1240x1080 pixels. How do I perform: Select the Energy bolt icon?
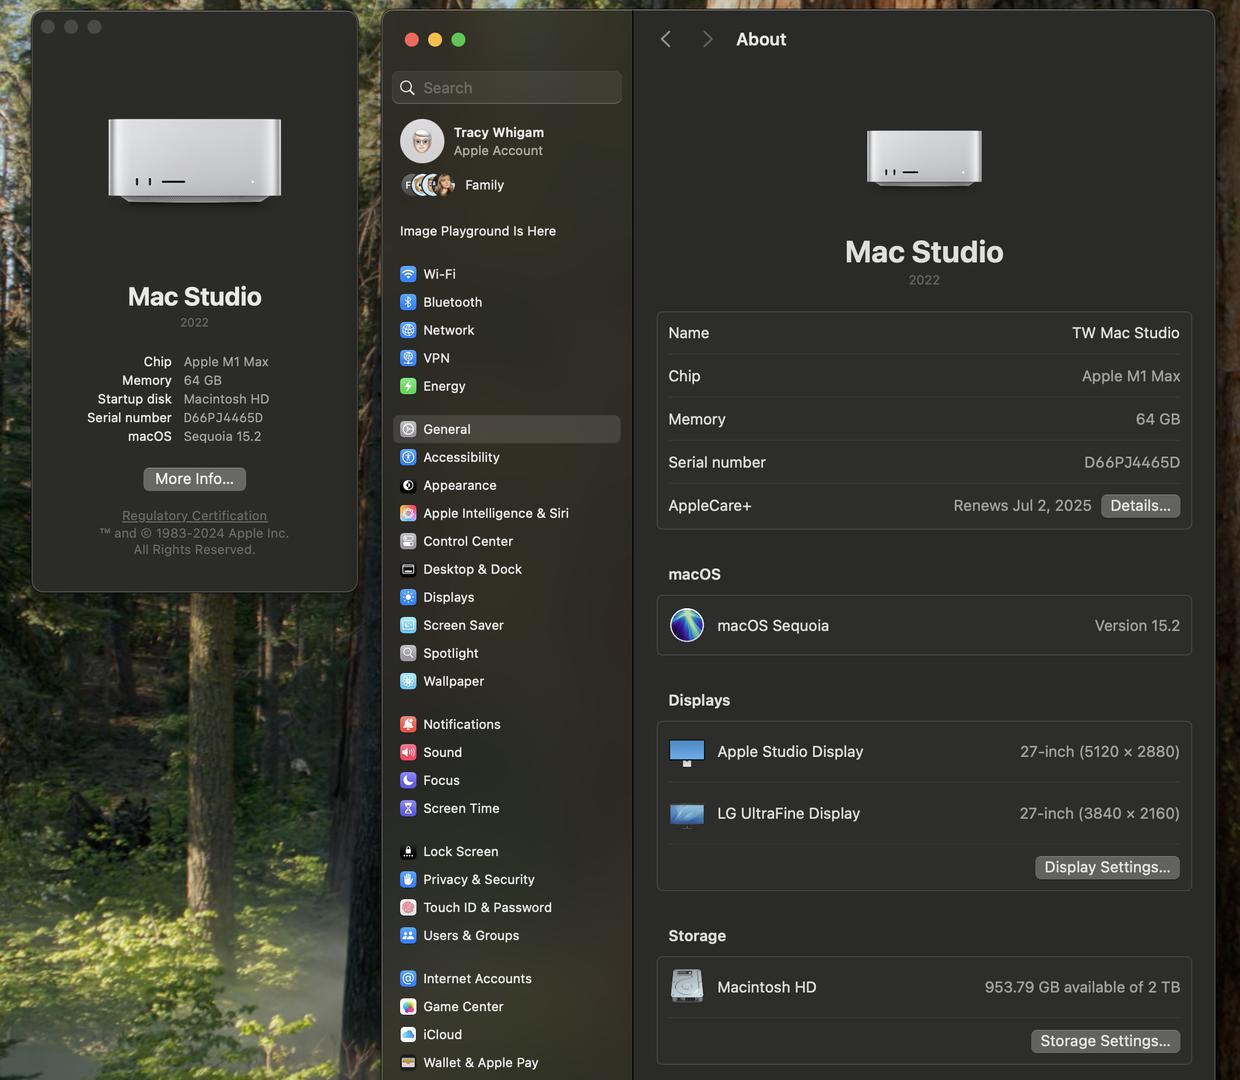point(408,386)
